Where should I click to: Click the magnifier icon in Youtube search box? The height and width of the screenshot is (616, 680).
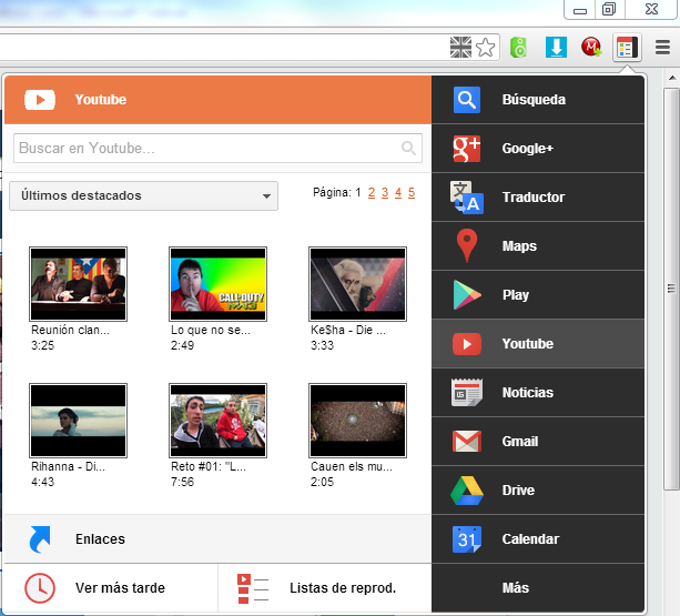coord(408,148)
